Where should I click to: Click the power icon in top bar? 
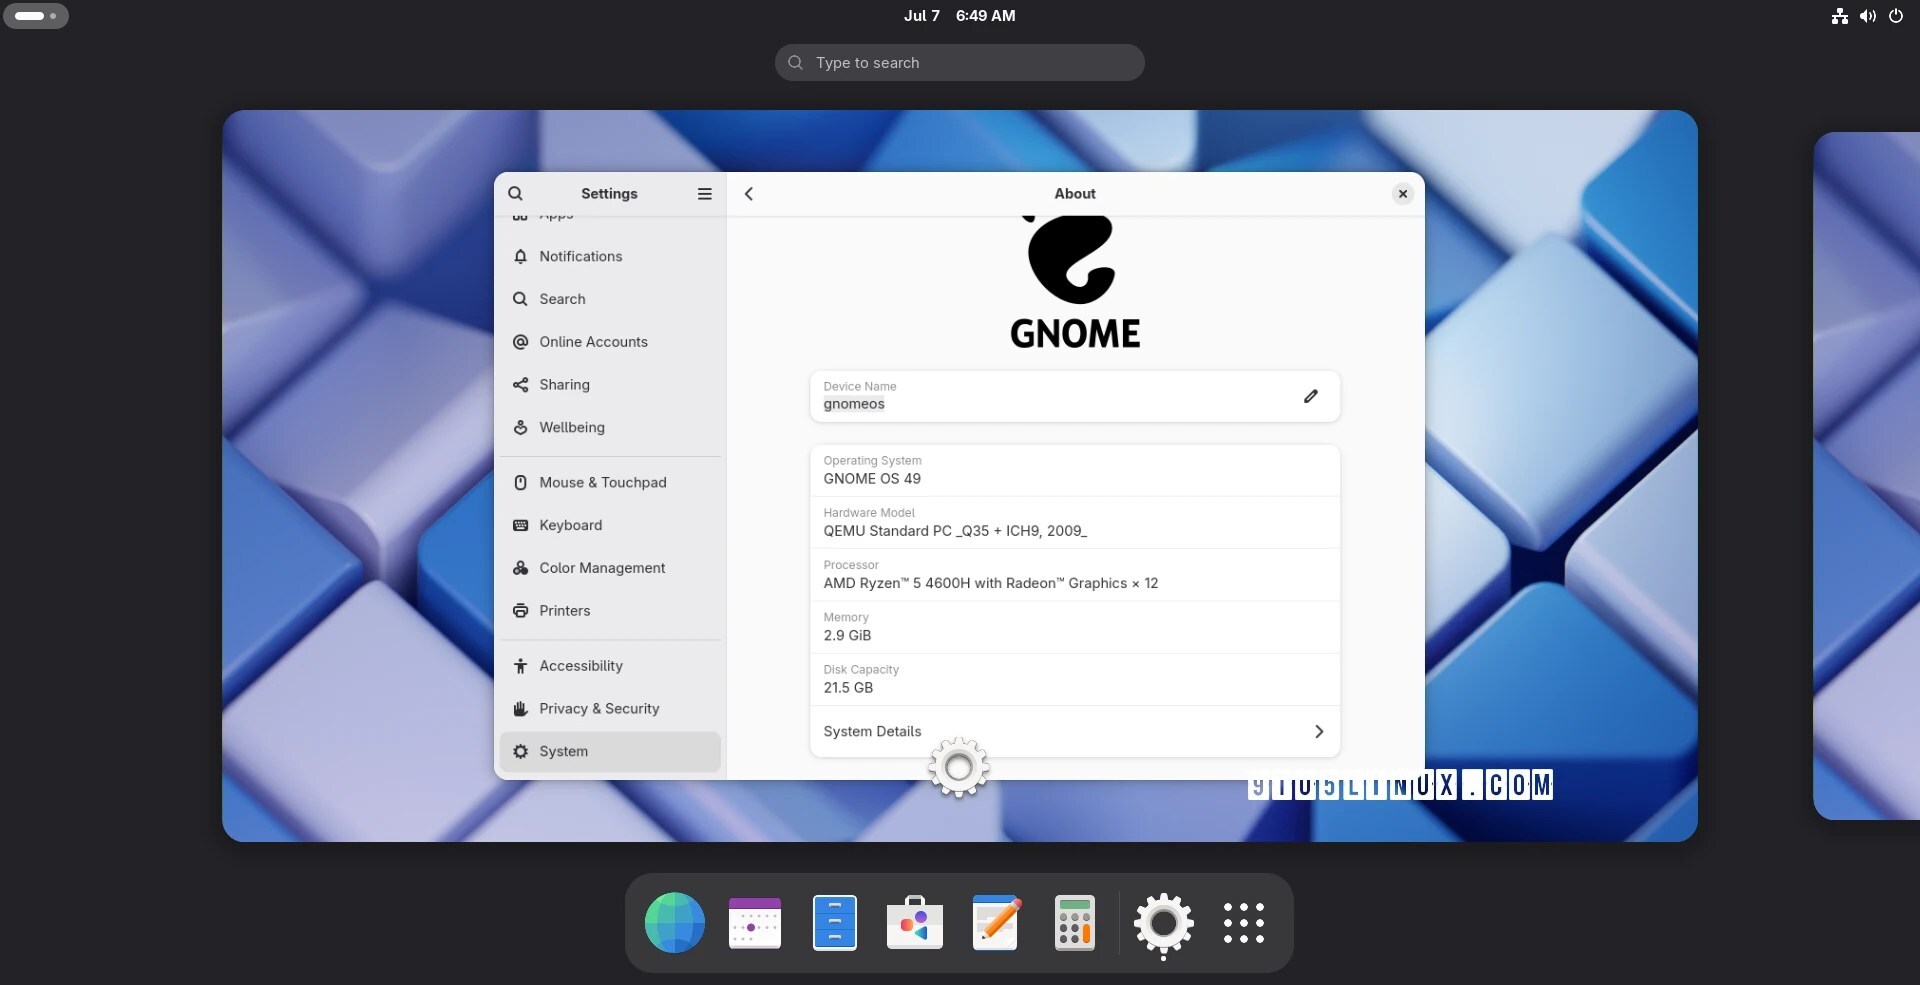(1896, 16)
